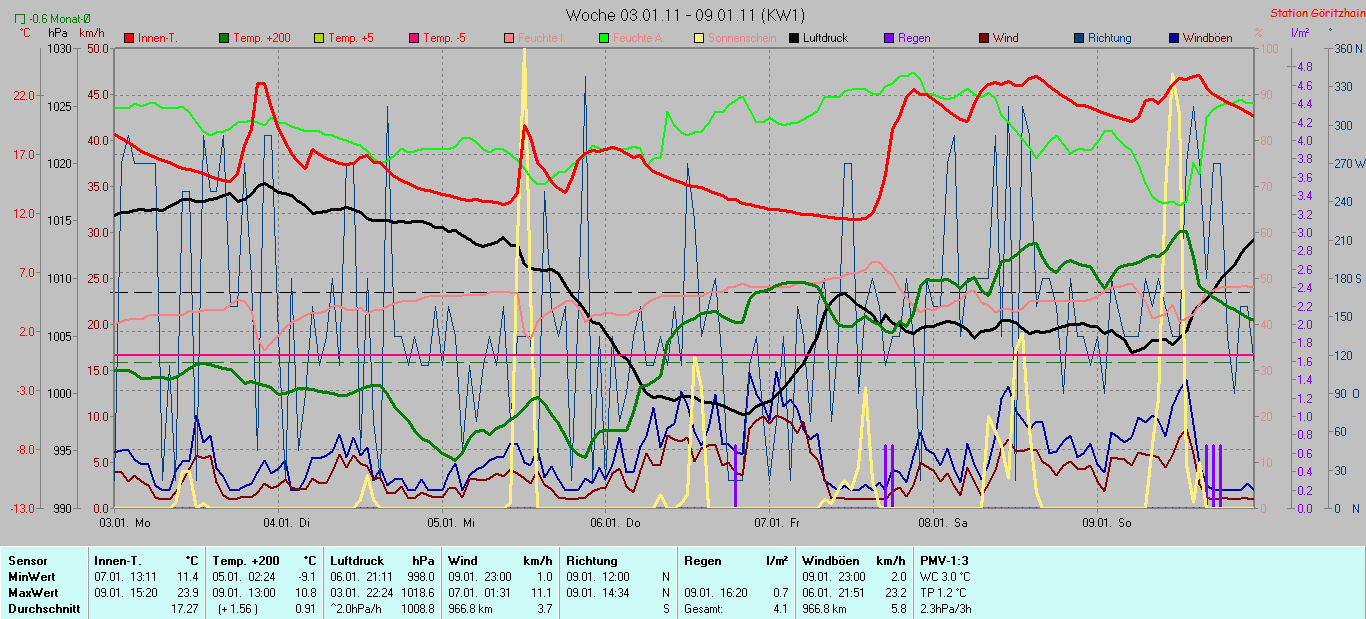Click the Luftdruck table column header
Image resolution: width=1366 pixels, height=619 pixels.
point(357,561)
